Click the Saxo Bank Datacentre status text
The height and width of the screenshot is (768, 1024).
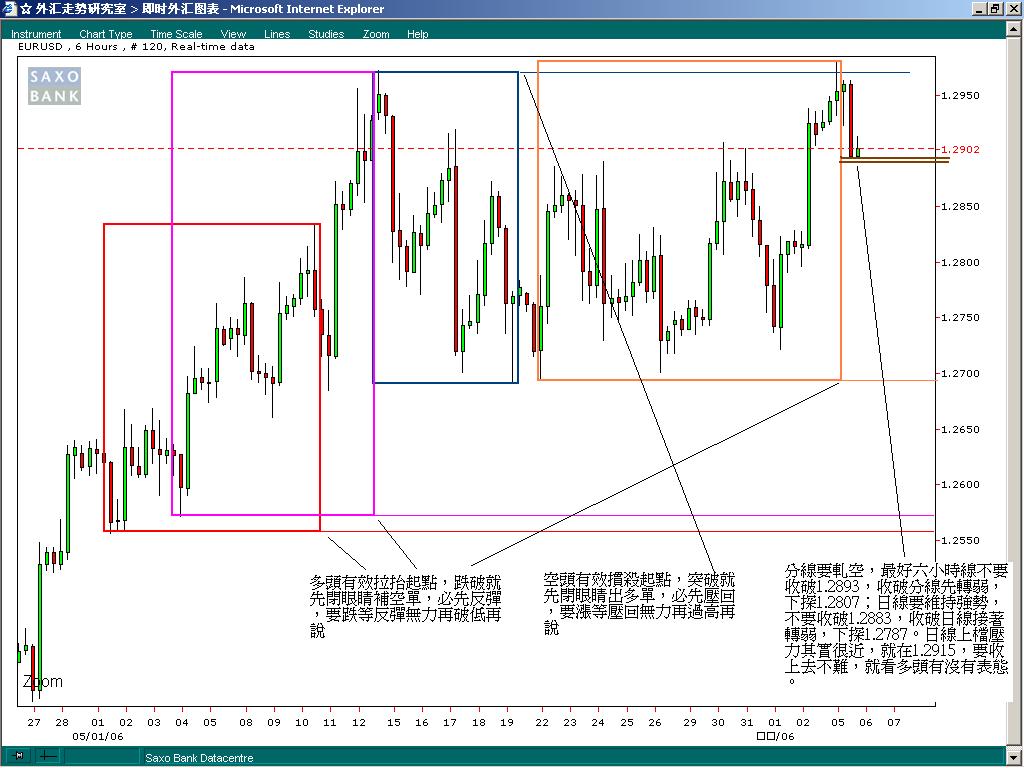click(199, 758)
